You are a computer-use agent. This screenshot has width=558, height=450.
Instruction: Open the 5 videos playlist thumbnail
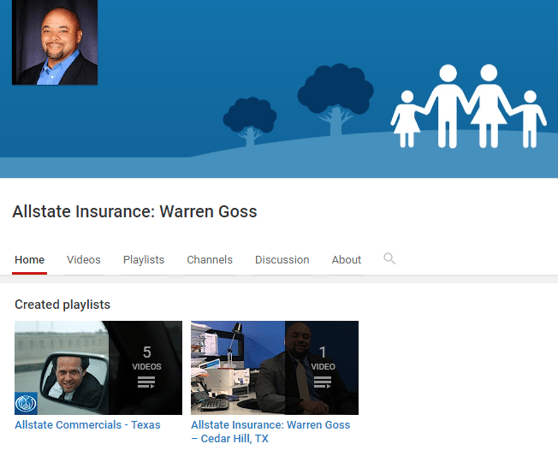coord(98,368)
